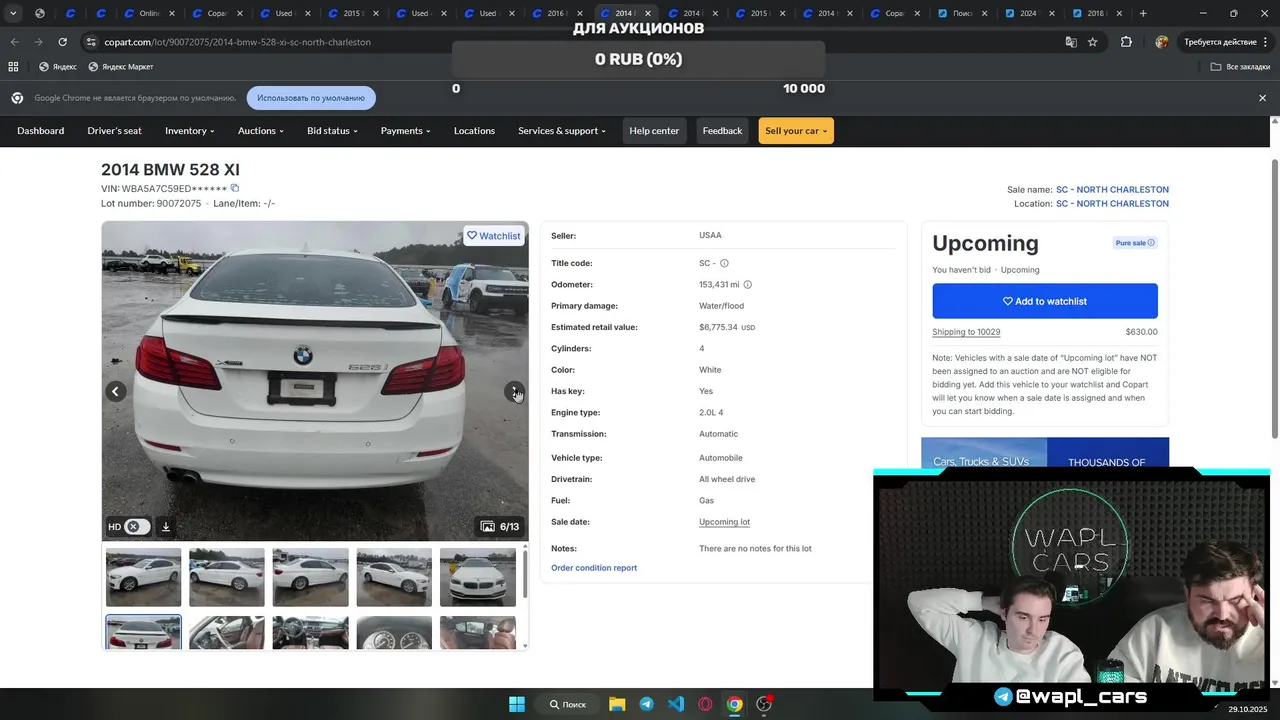Show the Title code info tooltip icon
This screenshot has width=1280, height=720.
click(x=724, y=263)
